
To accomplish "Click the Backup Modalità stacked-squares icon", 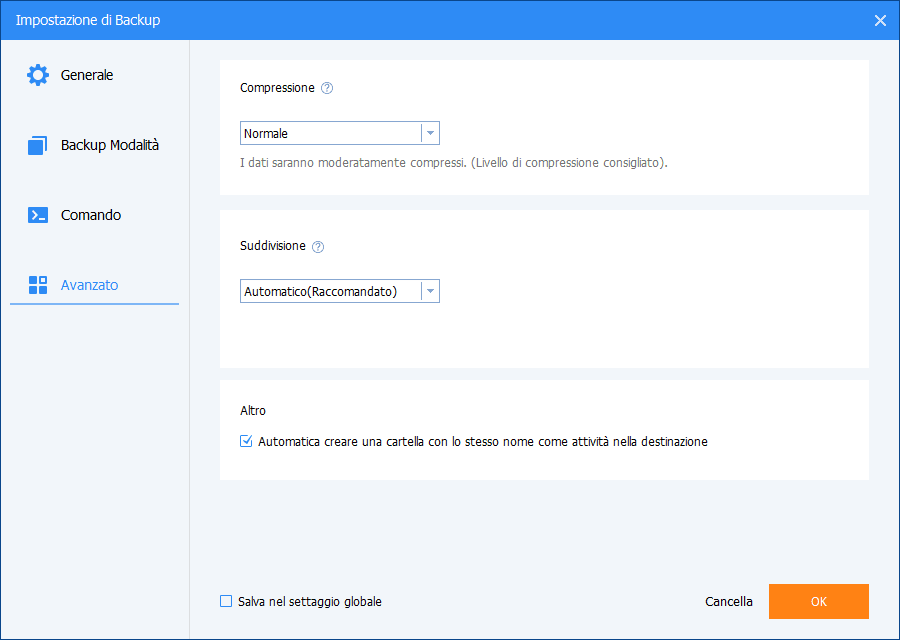I will [38, 145].
